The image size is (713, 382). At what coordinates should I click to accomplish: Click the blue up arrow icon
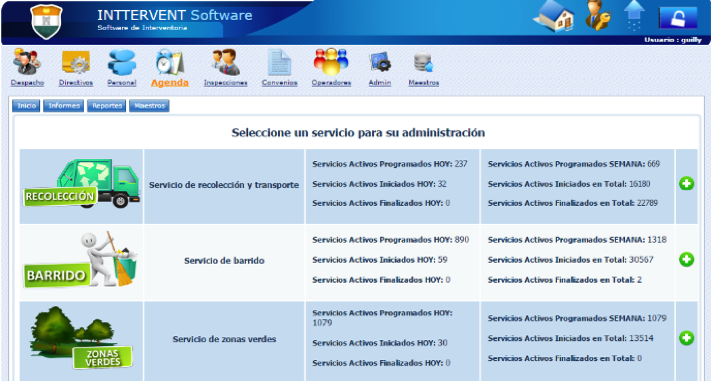click(634, 15)
